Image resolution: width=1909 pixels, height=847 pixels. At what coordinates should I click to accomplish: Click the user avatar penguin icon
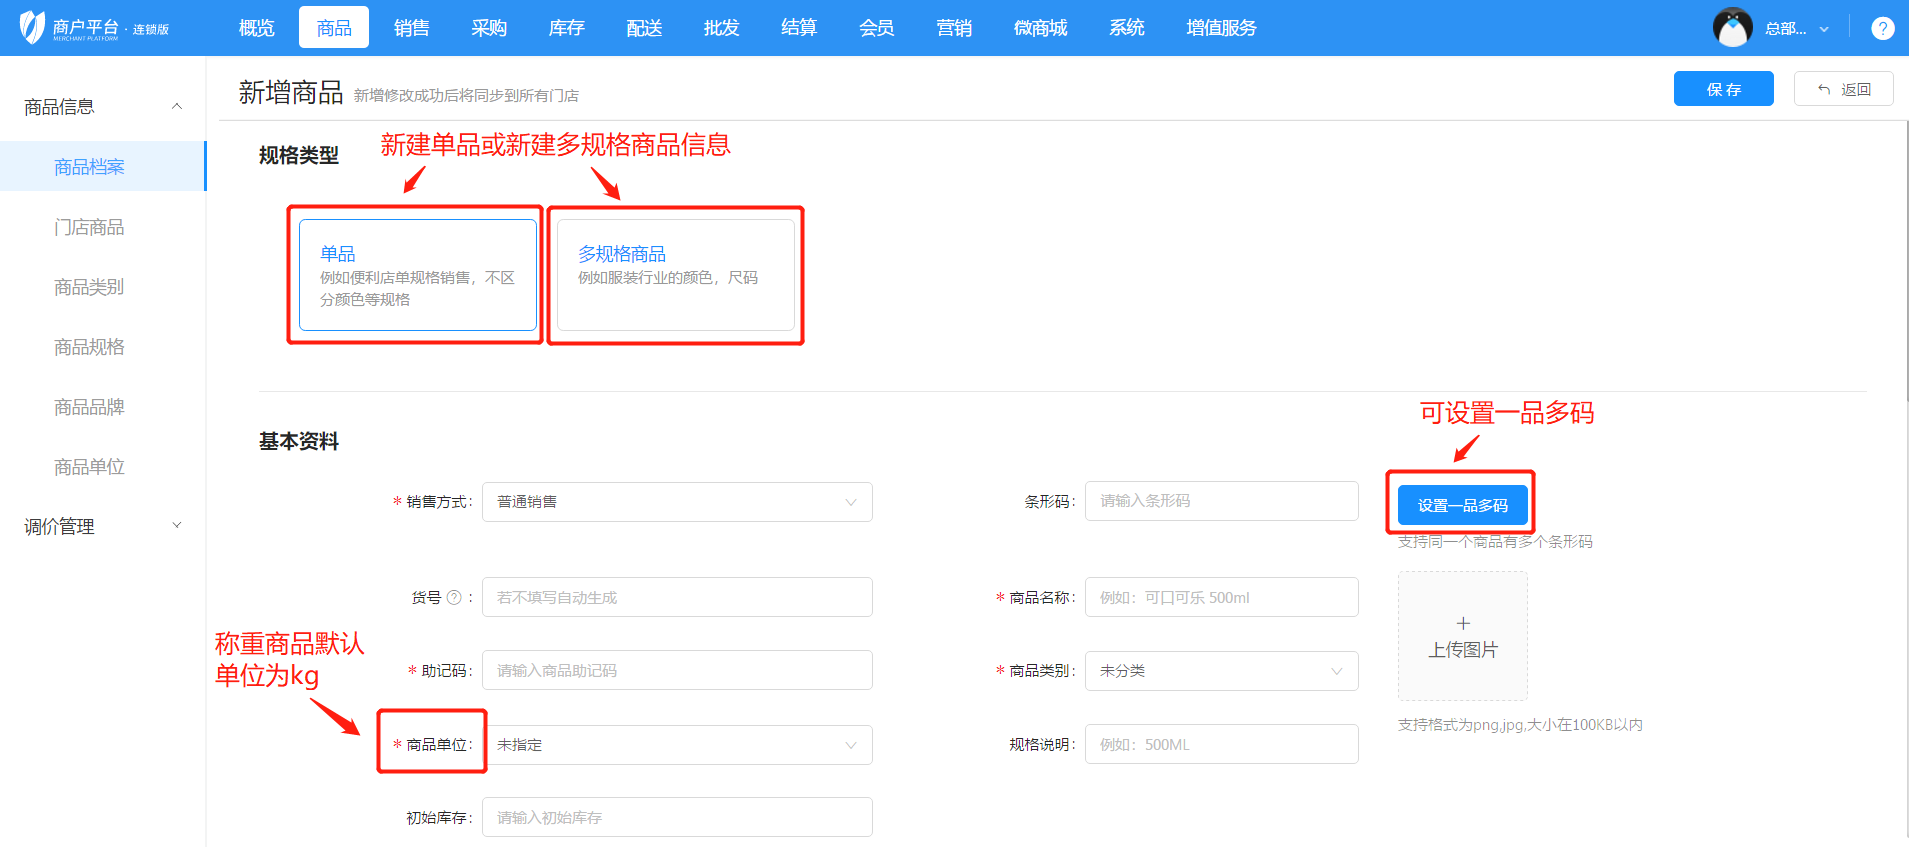coord(1732,28)
